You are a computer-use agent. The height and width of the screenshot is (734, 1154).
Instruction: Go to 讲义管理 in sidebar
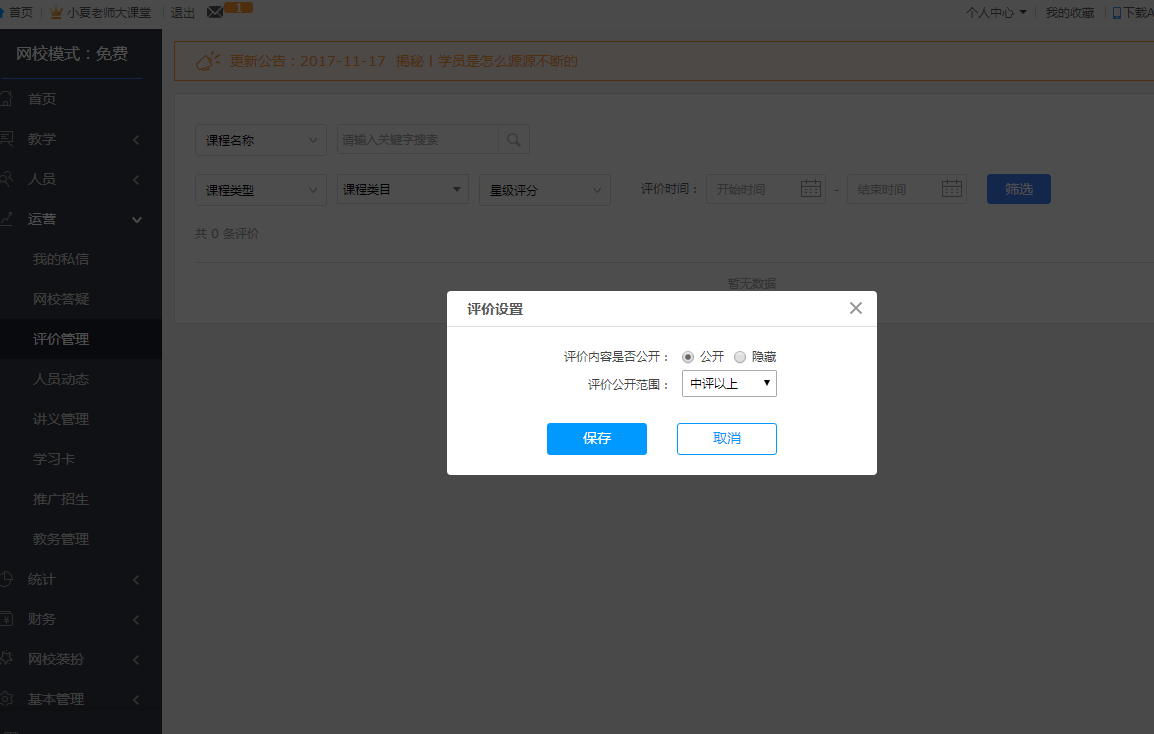click(61, 419)
